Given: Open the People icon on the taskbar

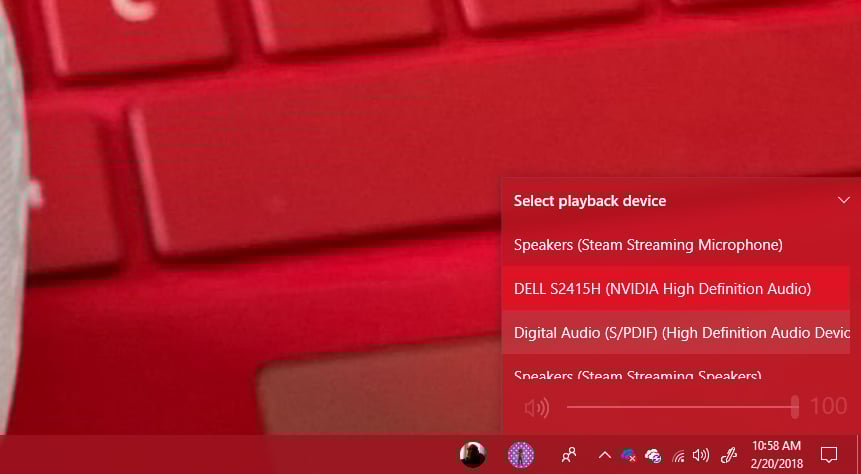Looking at the screenshot, I should point(569,455).
